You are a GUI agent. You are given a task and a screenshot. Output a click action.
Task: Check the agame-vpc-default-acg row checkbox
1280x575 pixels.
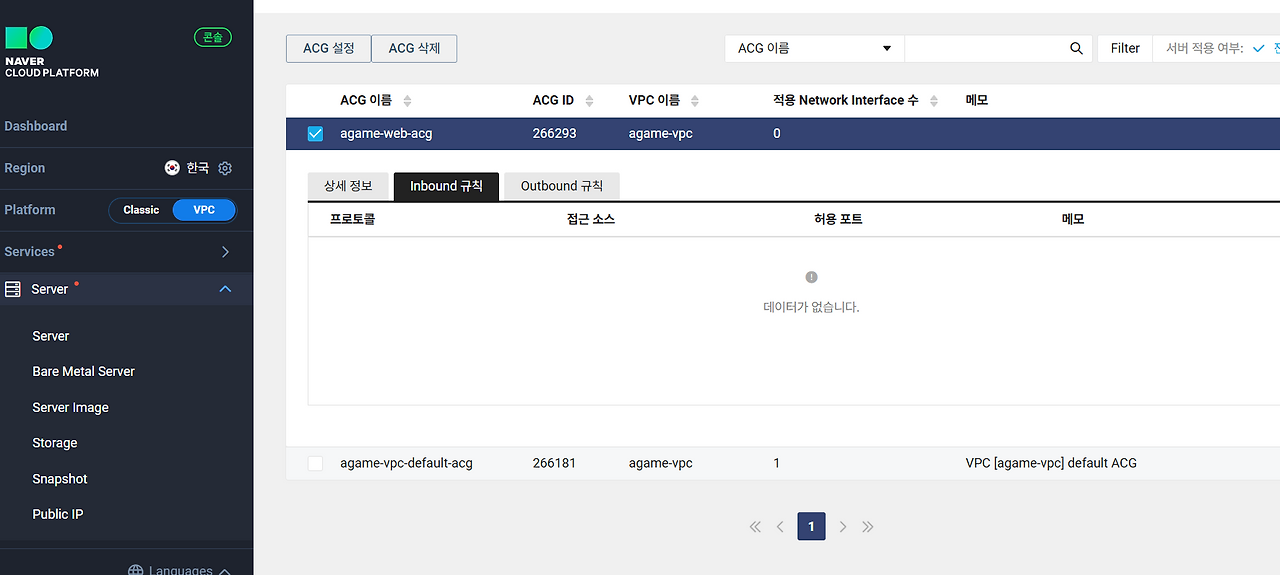[x=315, y=464]
